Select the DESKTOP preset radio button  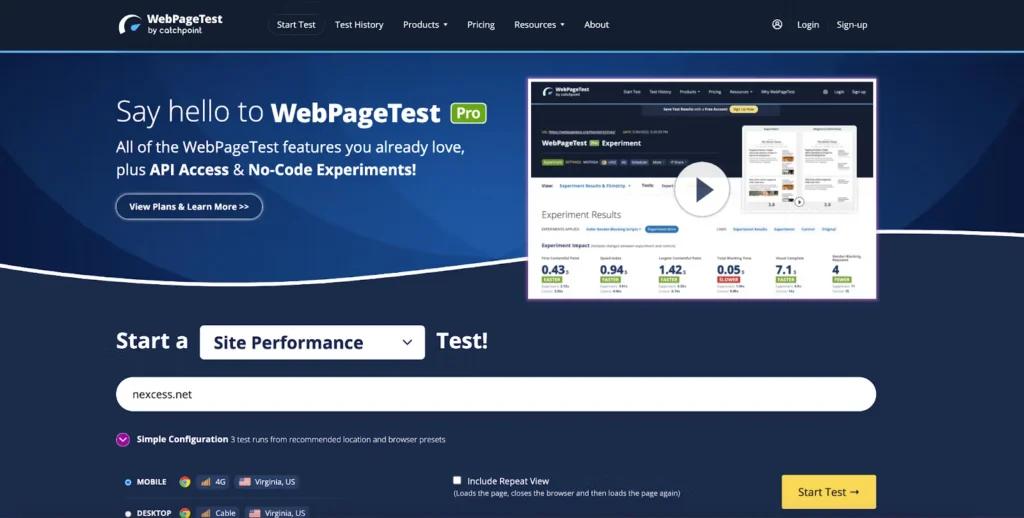point(128,513)
